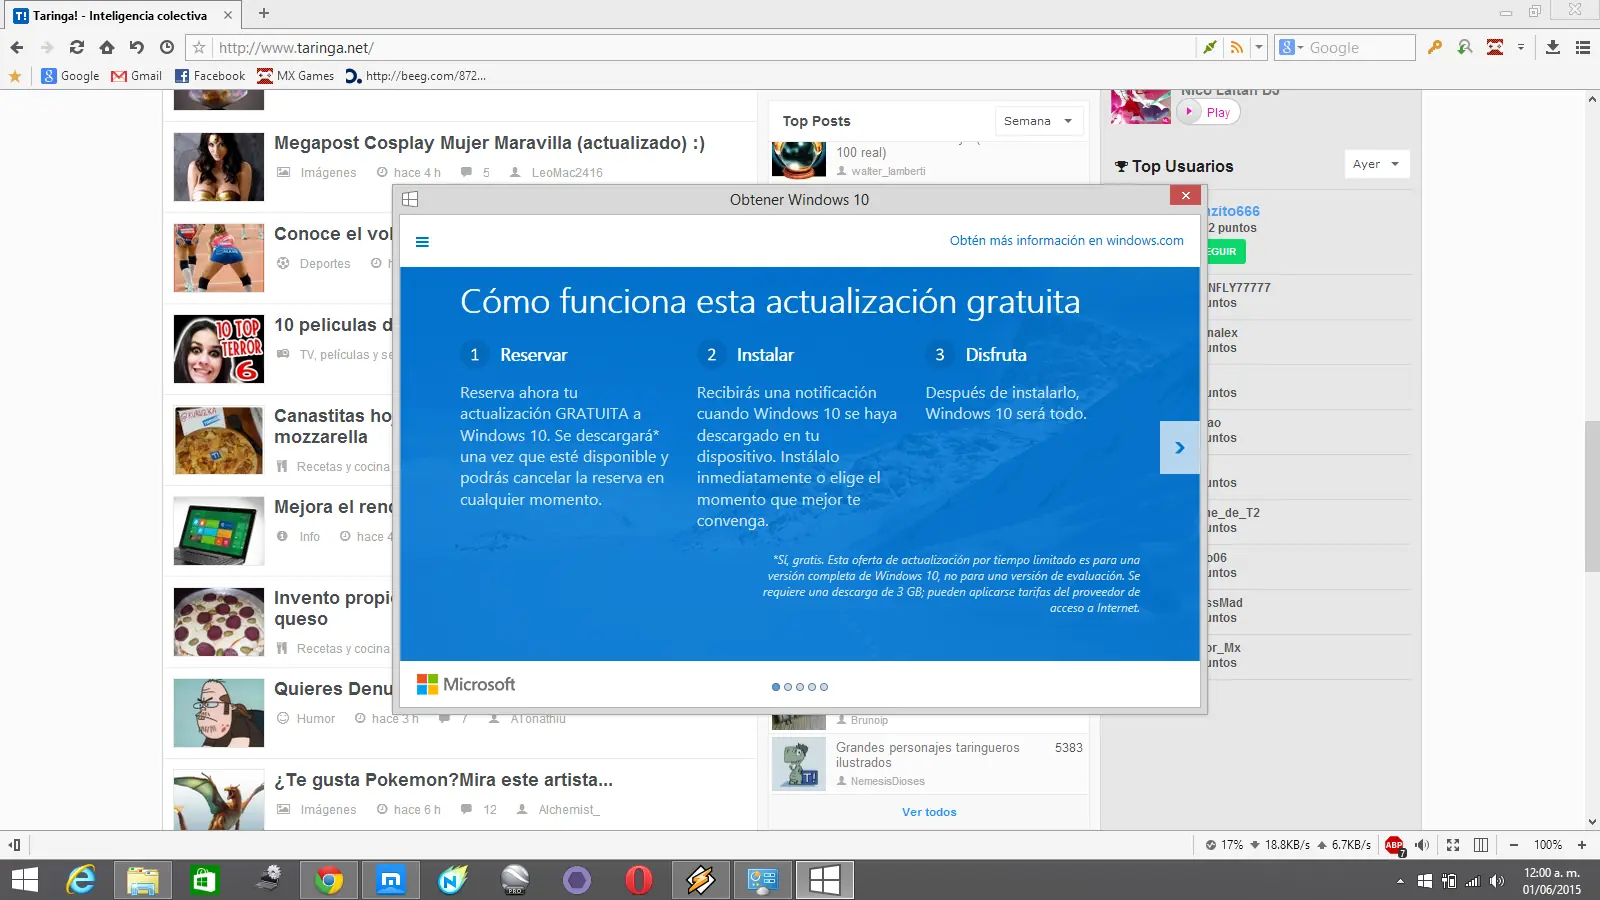Open the downloads arrow icon
The width and height of the screenshot is (1600, 900).
(1553, 47)
